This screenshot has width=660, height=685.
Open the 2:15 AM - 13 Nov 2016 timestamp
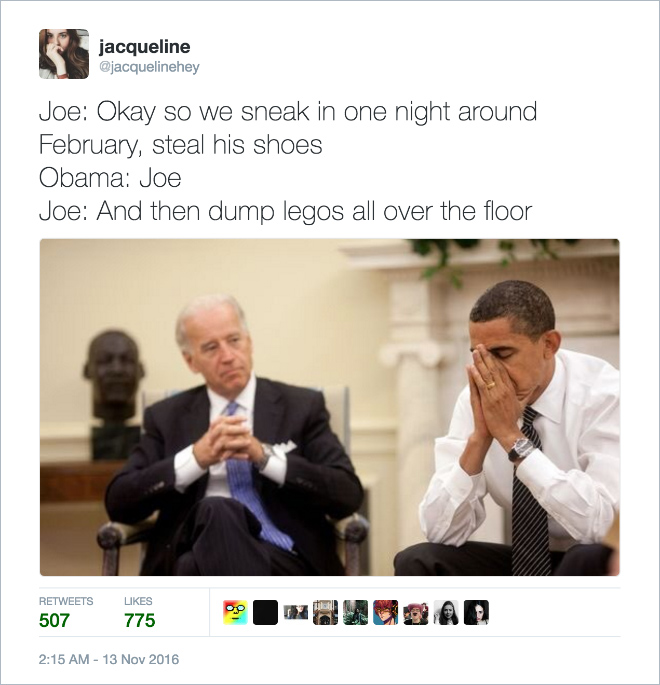pos(109,659)
